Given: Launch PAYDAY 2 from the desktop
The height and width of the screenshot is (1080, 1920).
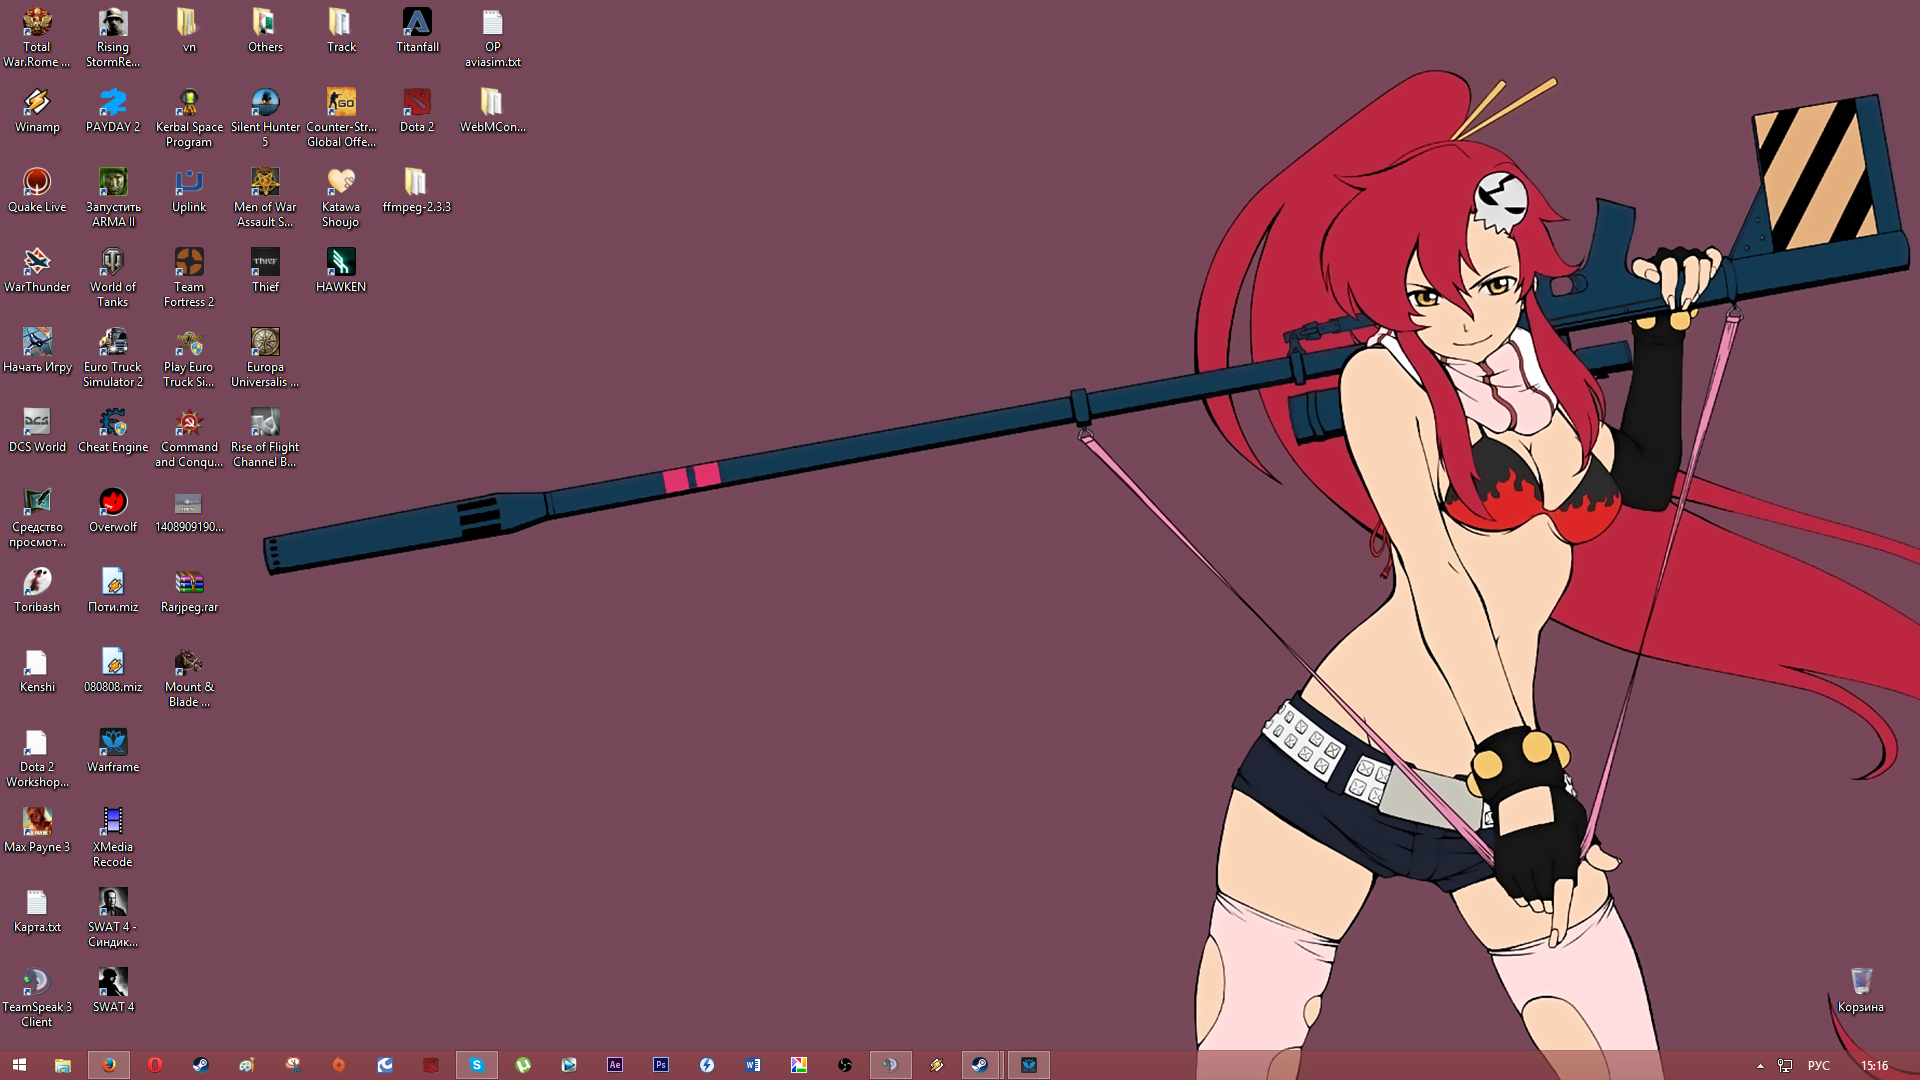Looking at the screenshot, I should [113, 104].
